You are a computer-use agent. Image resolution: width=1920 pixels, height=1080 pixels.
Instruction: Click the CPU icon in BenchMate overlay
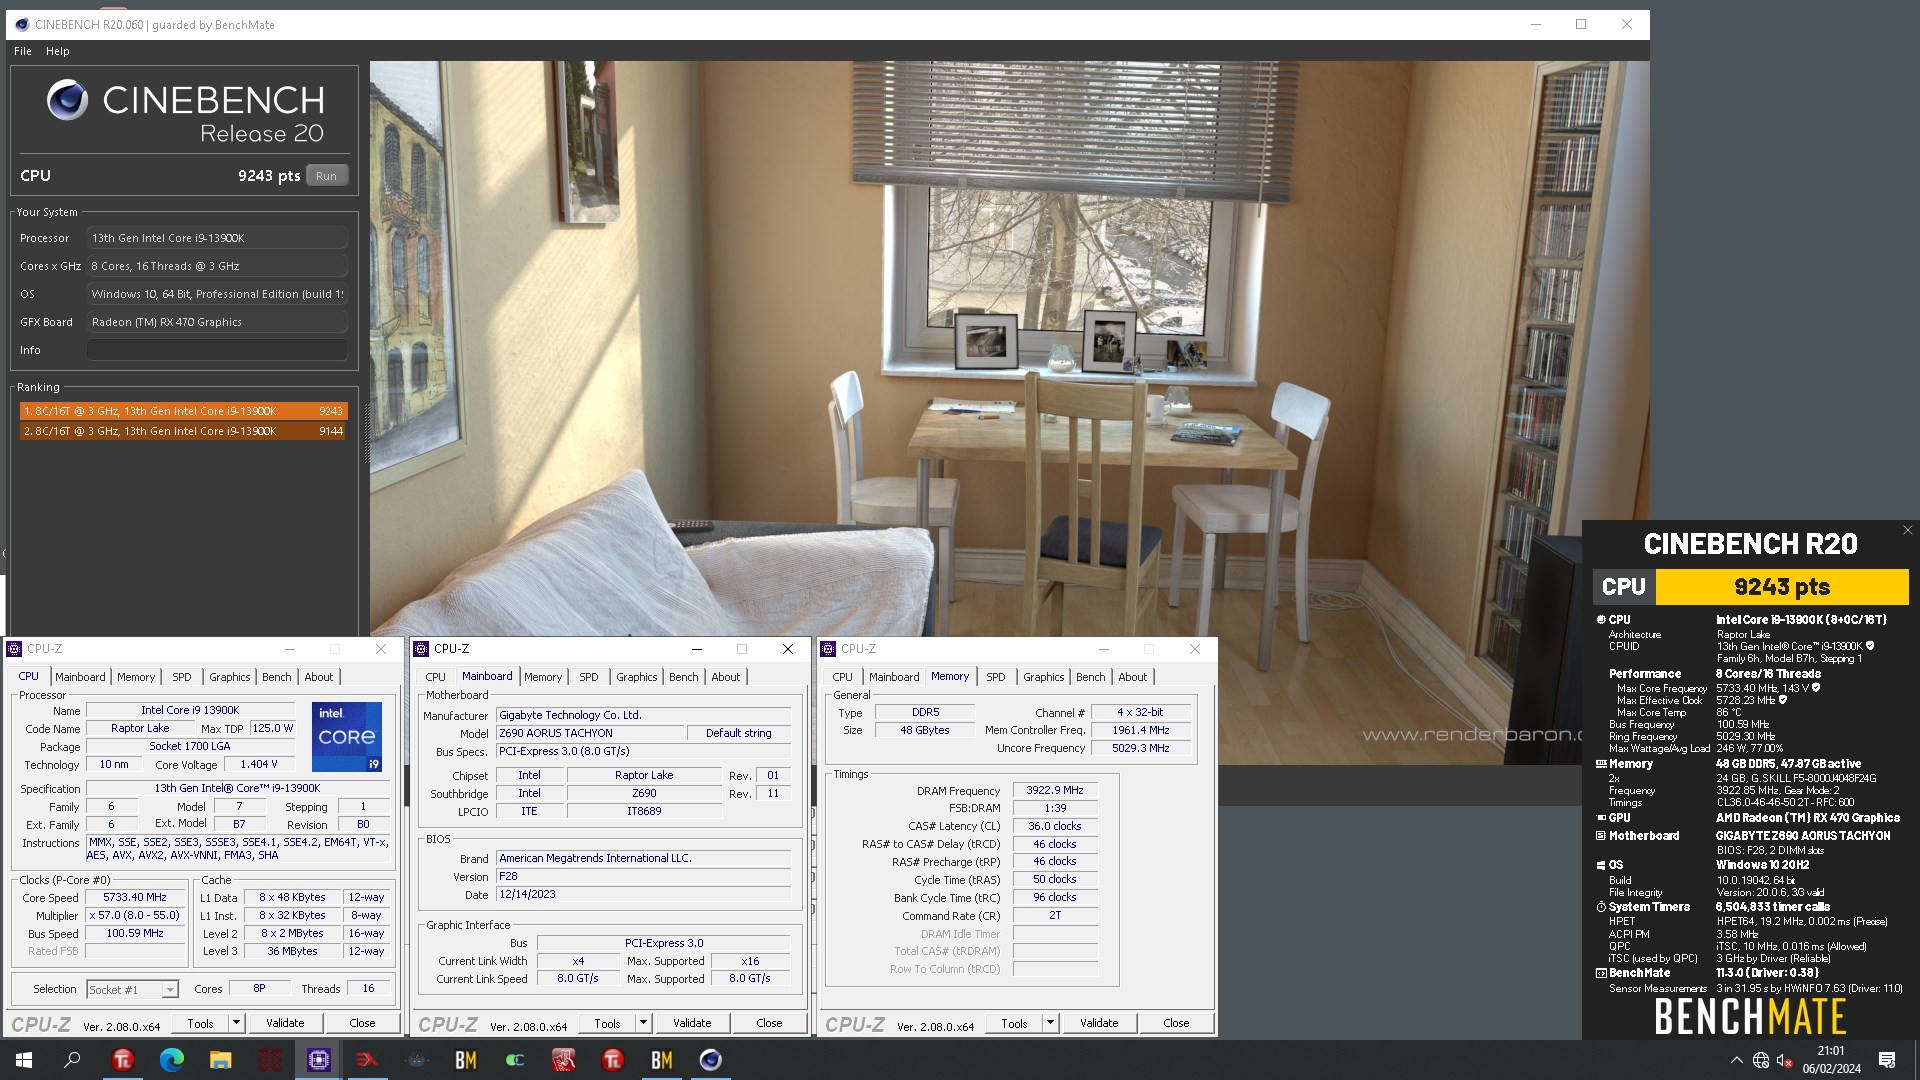click(1601, 620)
